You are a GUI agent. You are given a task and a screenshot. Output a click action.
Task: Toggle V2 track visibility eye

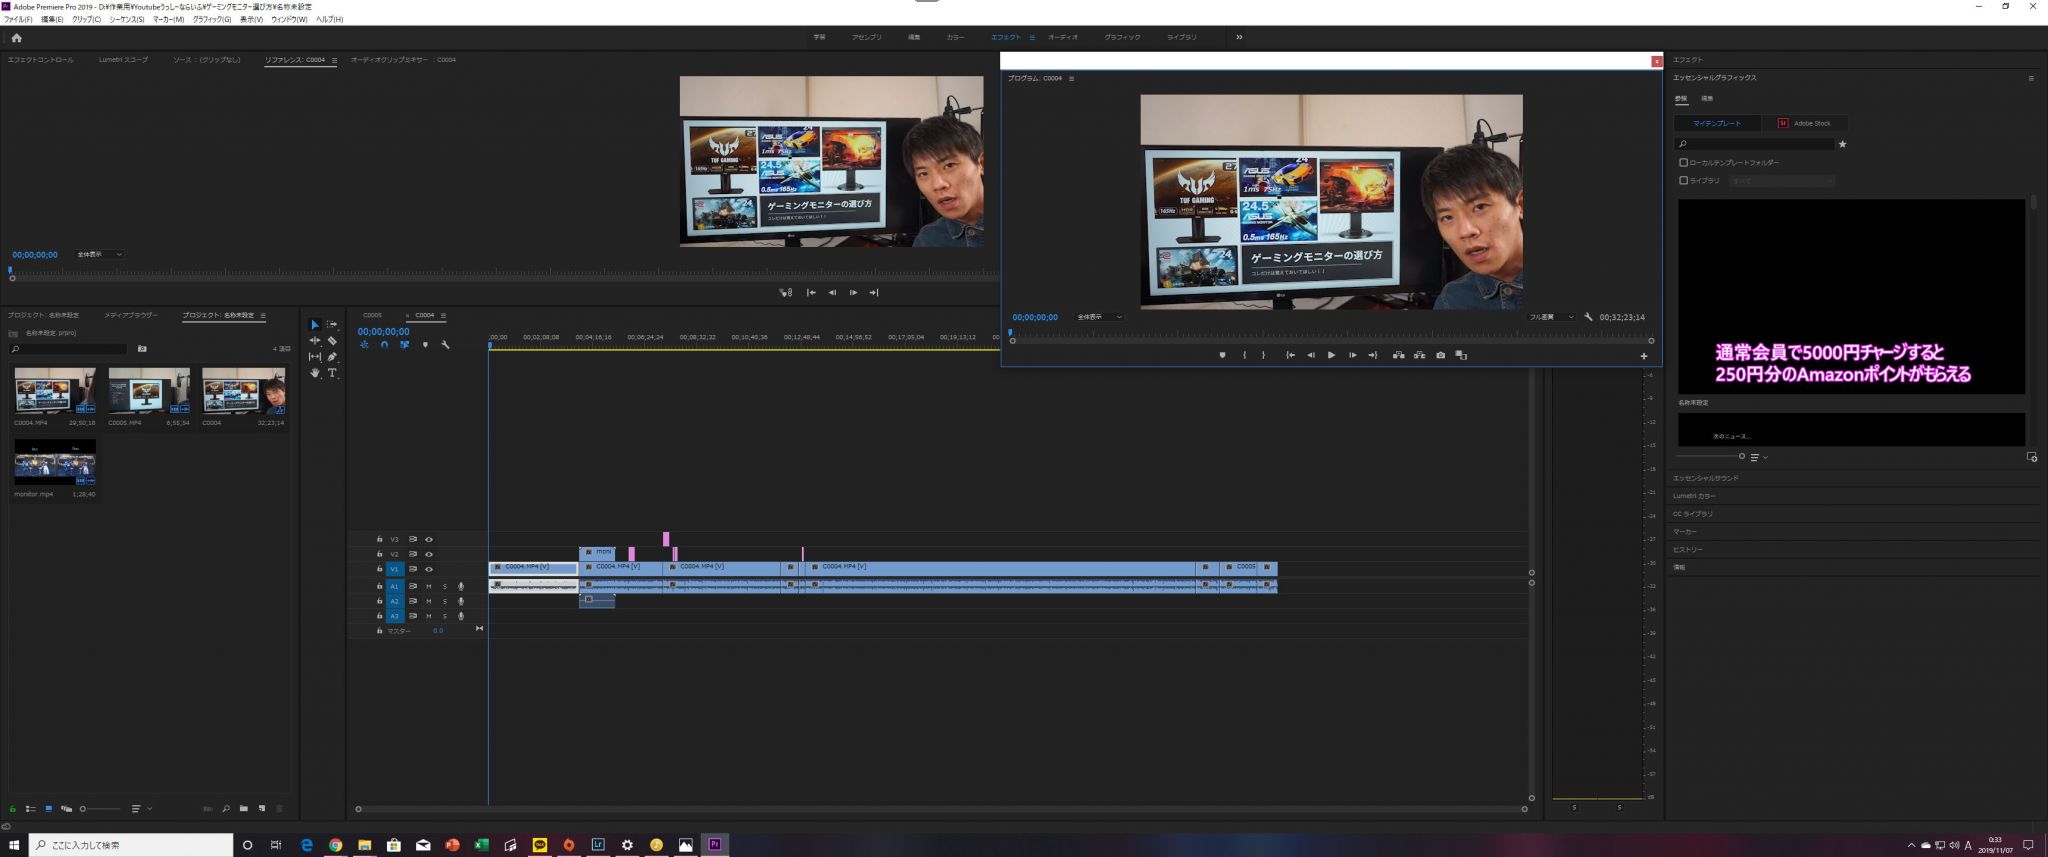[x=429, y=554]
